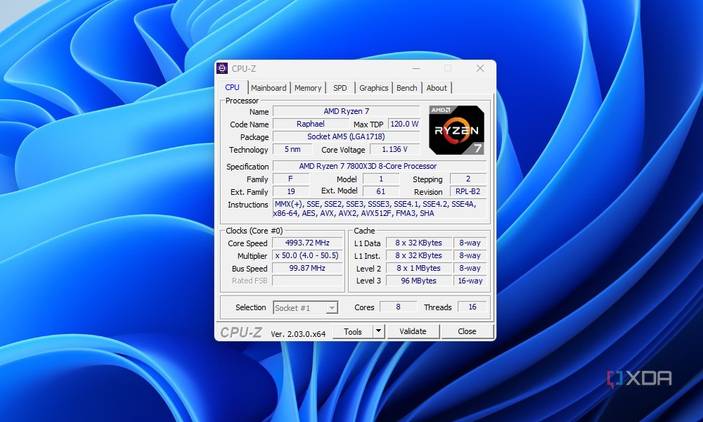The width and height of the screenshot is (703, 422).
Task: Click the disabled maximize button of CPU-Z
Action: pos(448,68)
